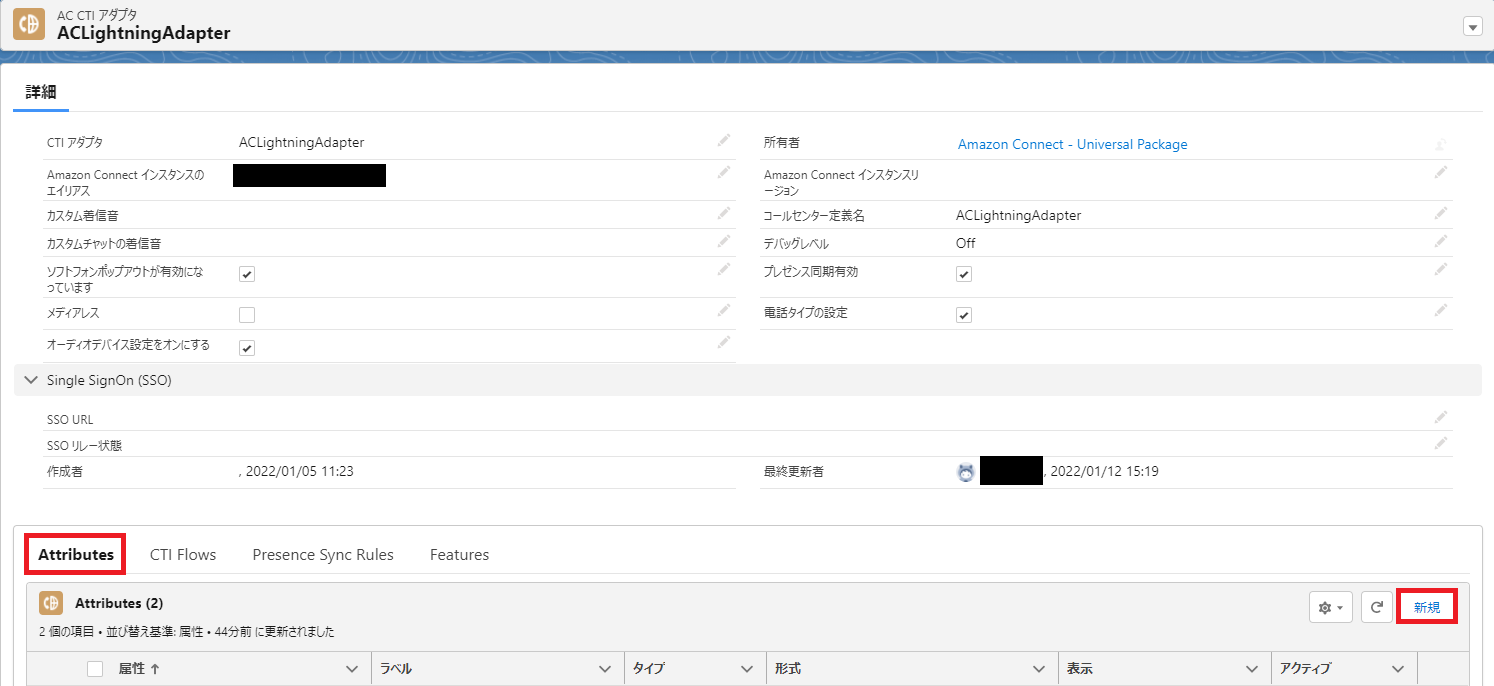Viewport: 1494px width, 686px height.
Task: Open the list settings gear dropdown
Action: point(1331,607)
